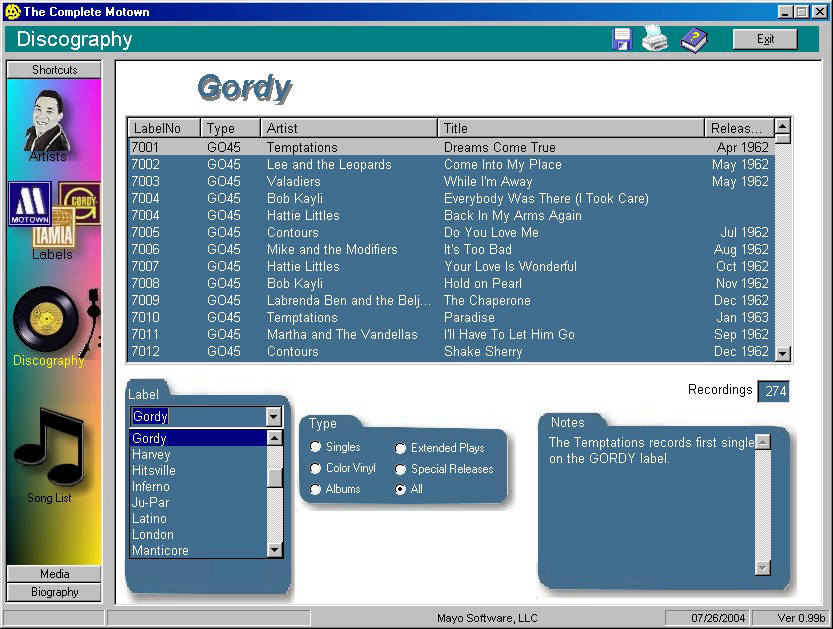The width and height of the screenshot is (833, 629).
Task: Select row 7001 Dreams Come True
Action: click(451, 147)
